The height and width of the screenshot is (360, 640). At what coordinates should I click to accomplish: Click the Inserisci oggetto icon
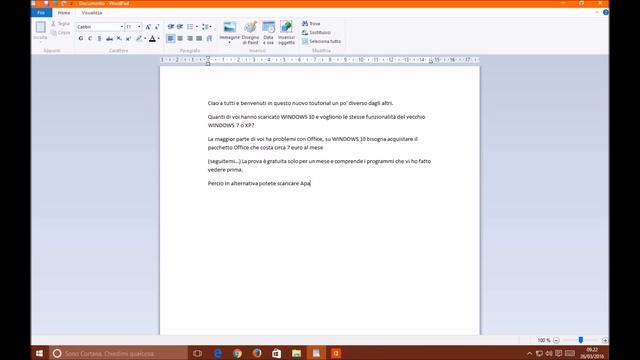(x=286, y=33)
